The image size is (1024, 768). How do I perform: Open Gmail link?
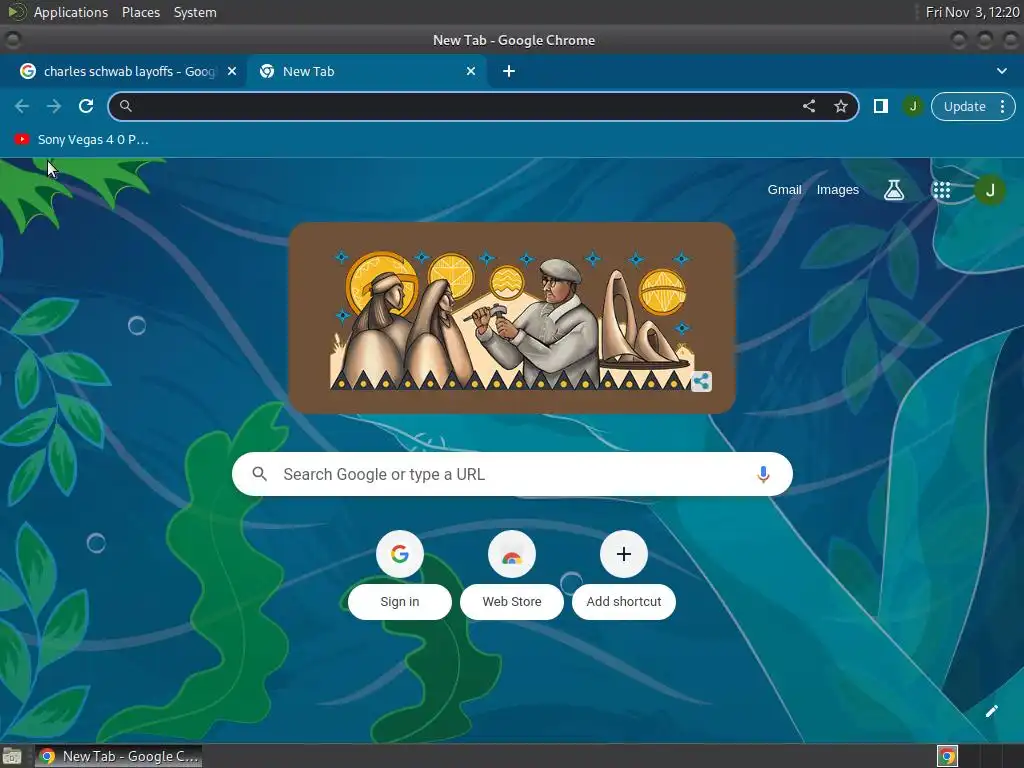784,189
